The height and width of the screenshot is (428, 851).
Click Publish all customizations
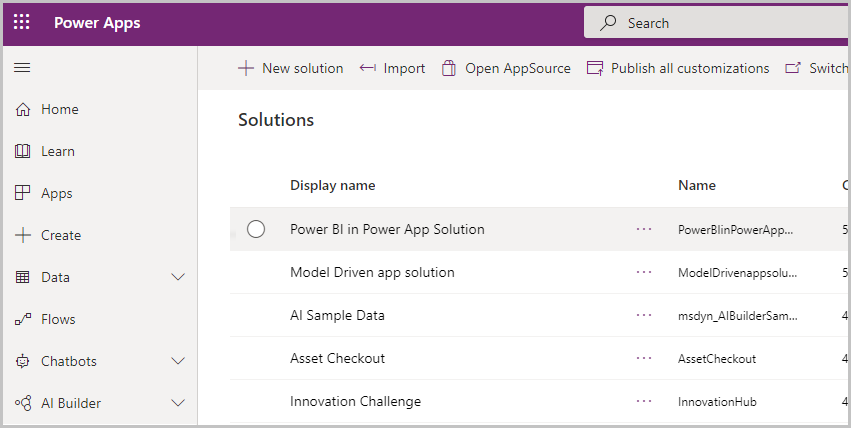coord(678,68)
